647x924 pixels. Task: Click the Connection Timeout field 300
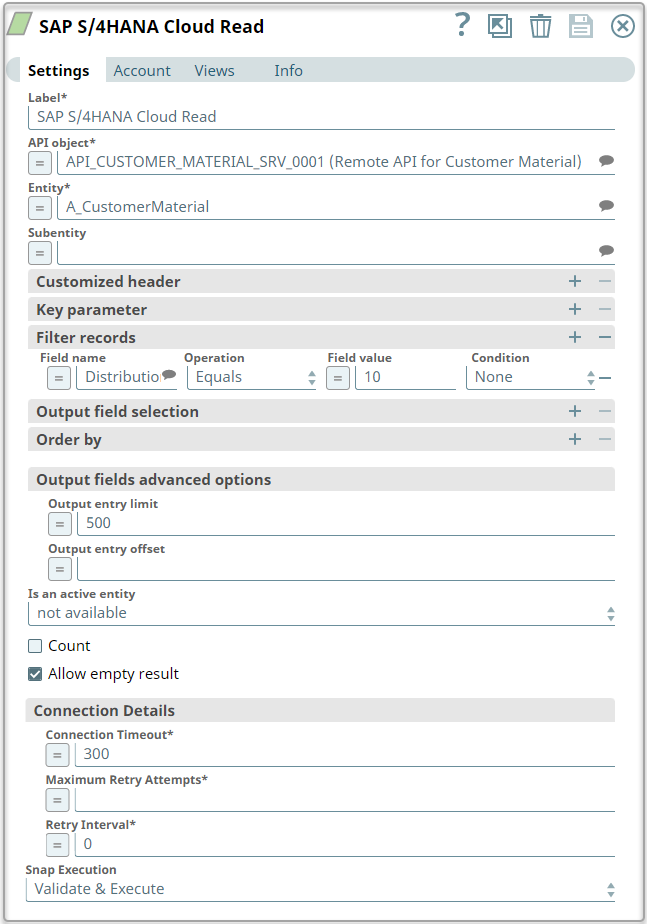click(x=345, y=754)
